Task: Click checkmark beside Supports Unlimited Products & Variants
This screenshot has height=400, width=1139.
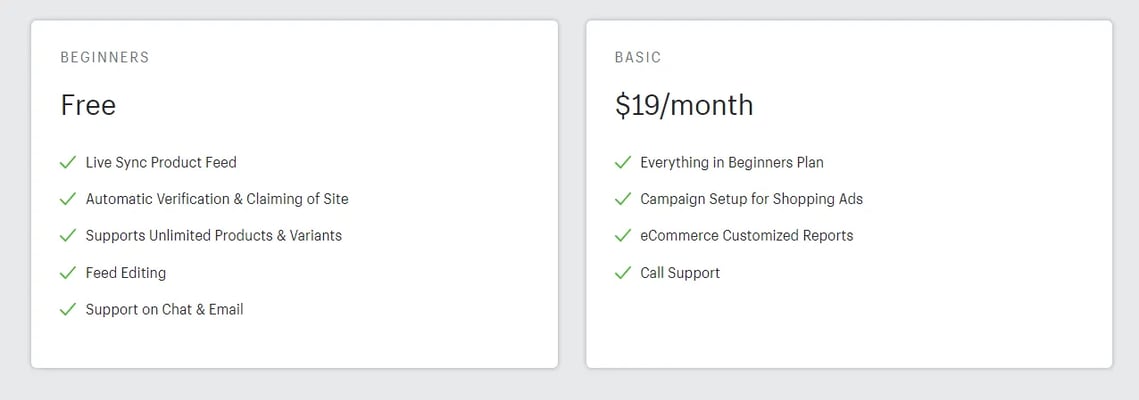Action: click(68, 236)
